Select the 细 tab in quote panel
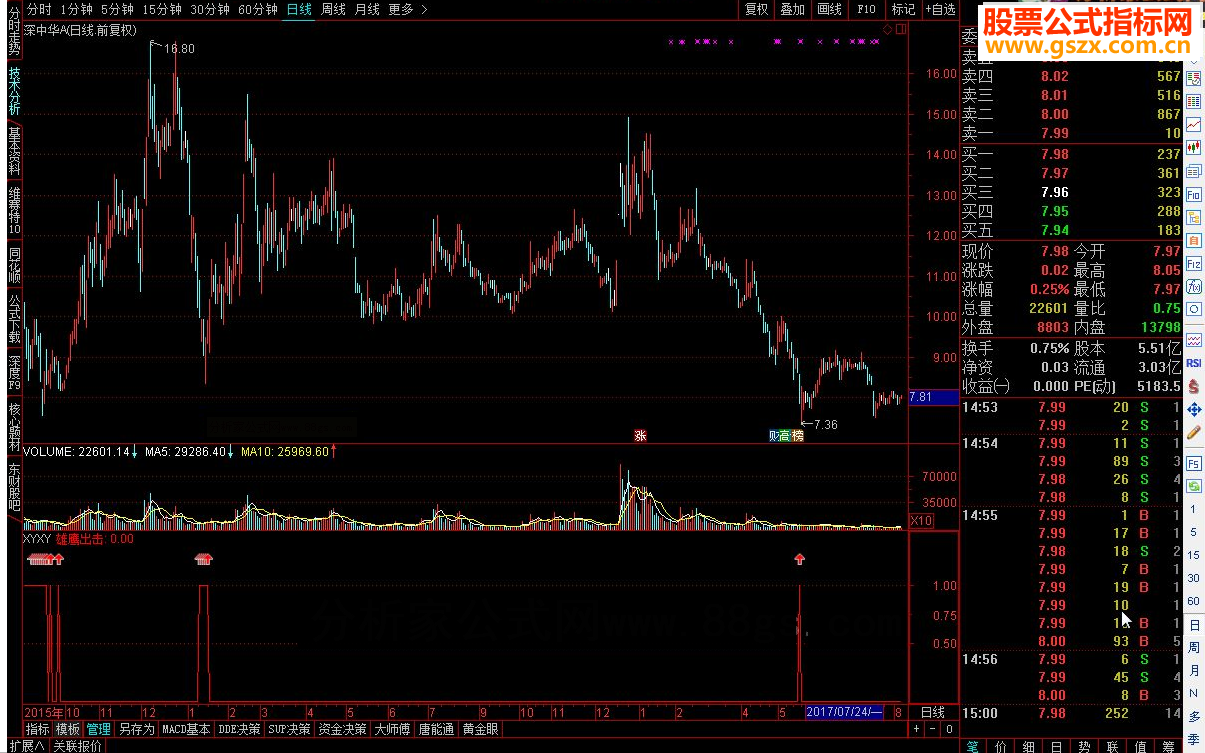Viewport: 1205px width, 753px height. pos(1029,745)
